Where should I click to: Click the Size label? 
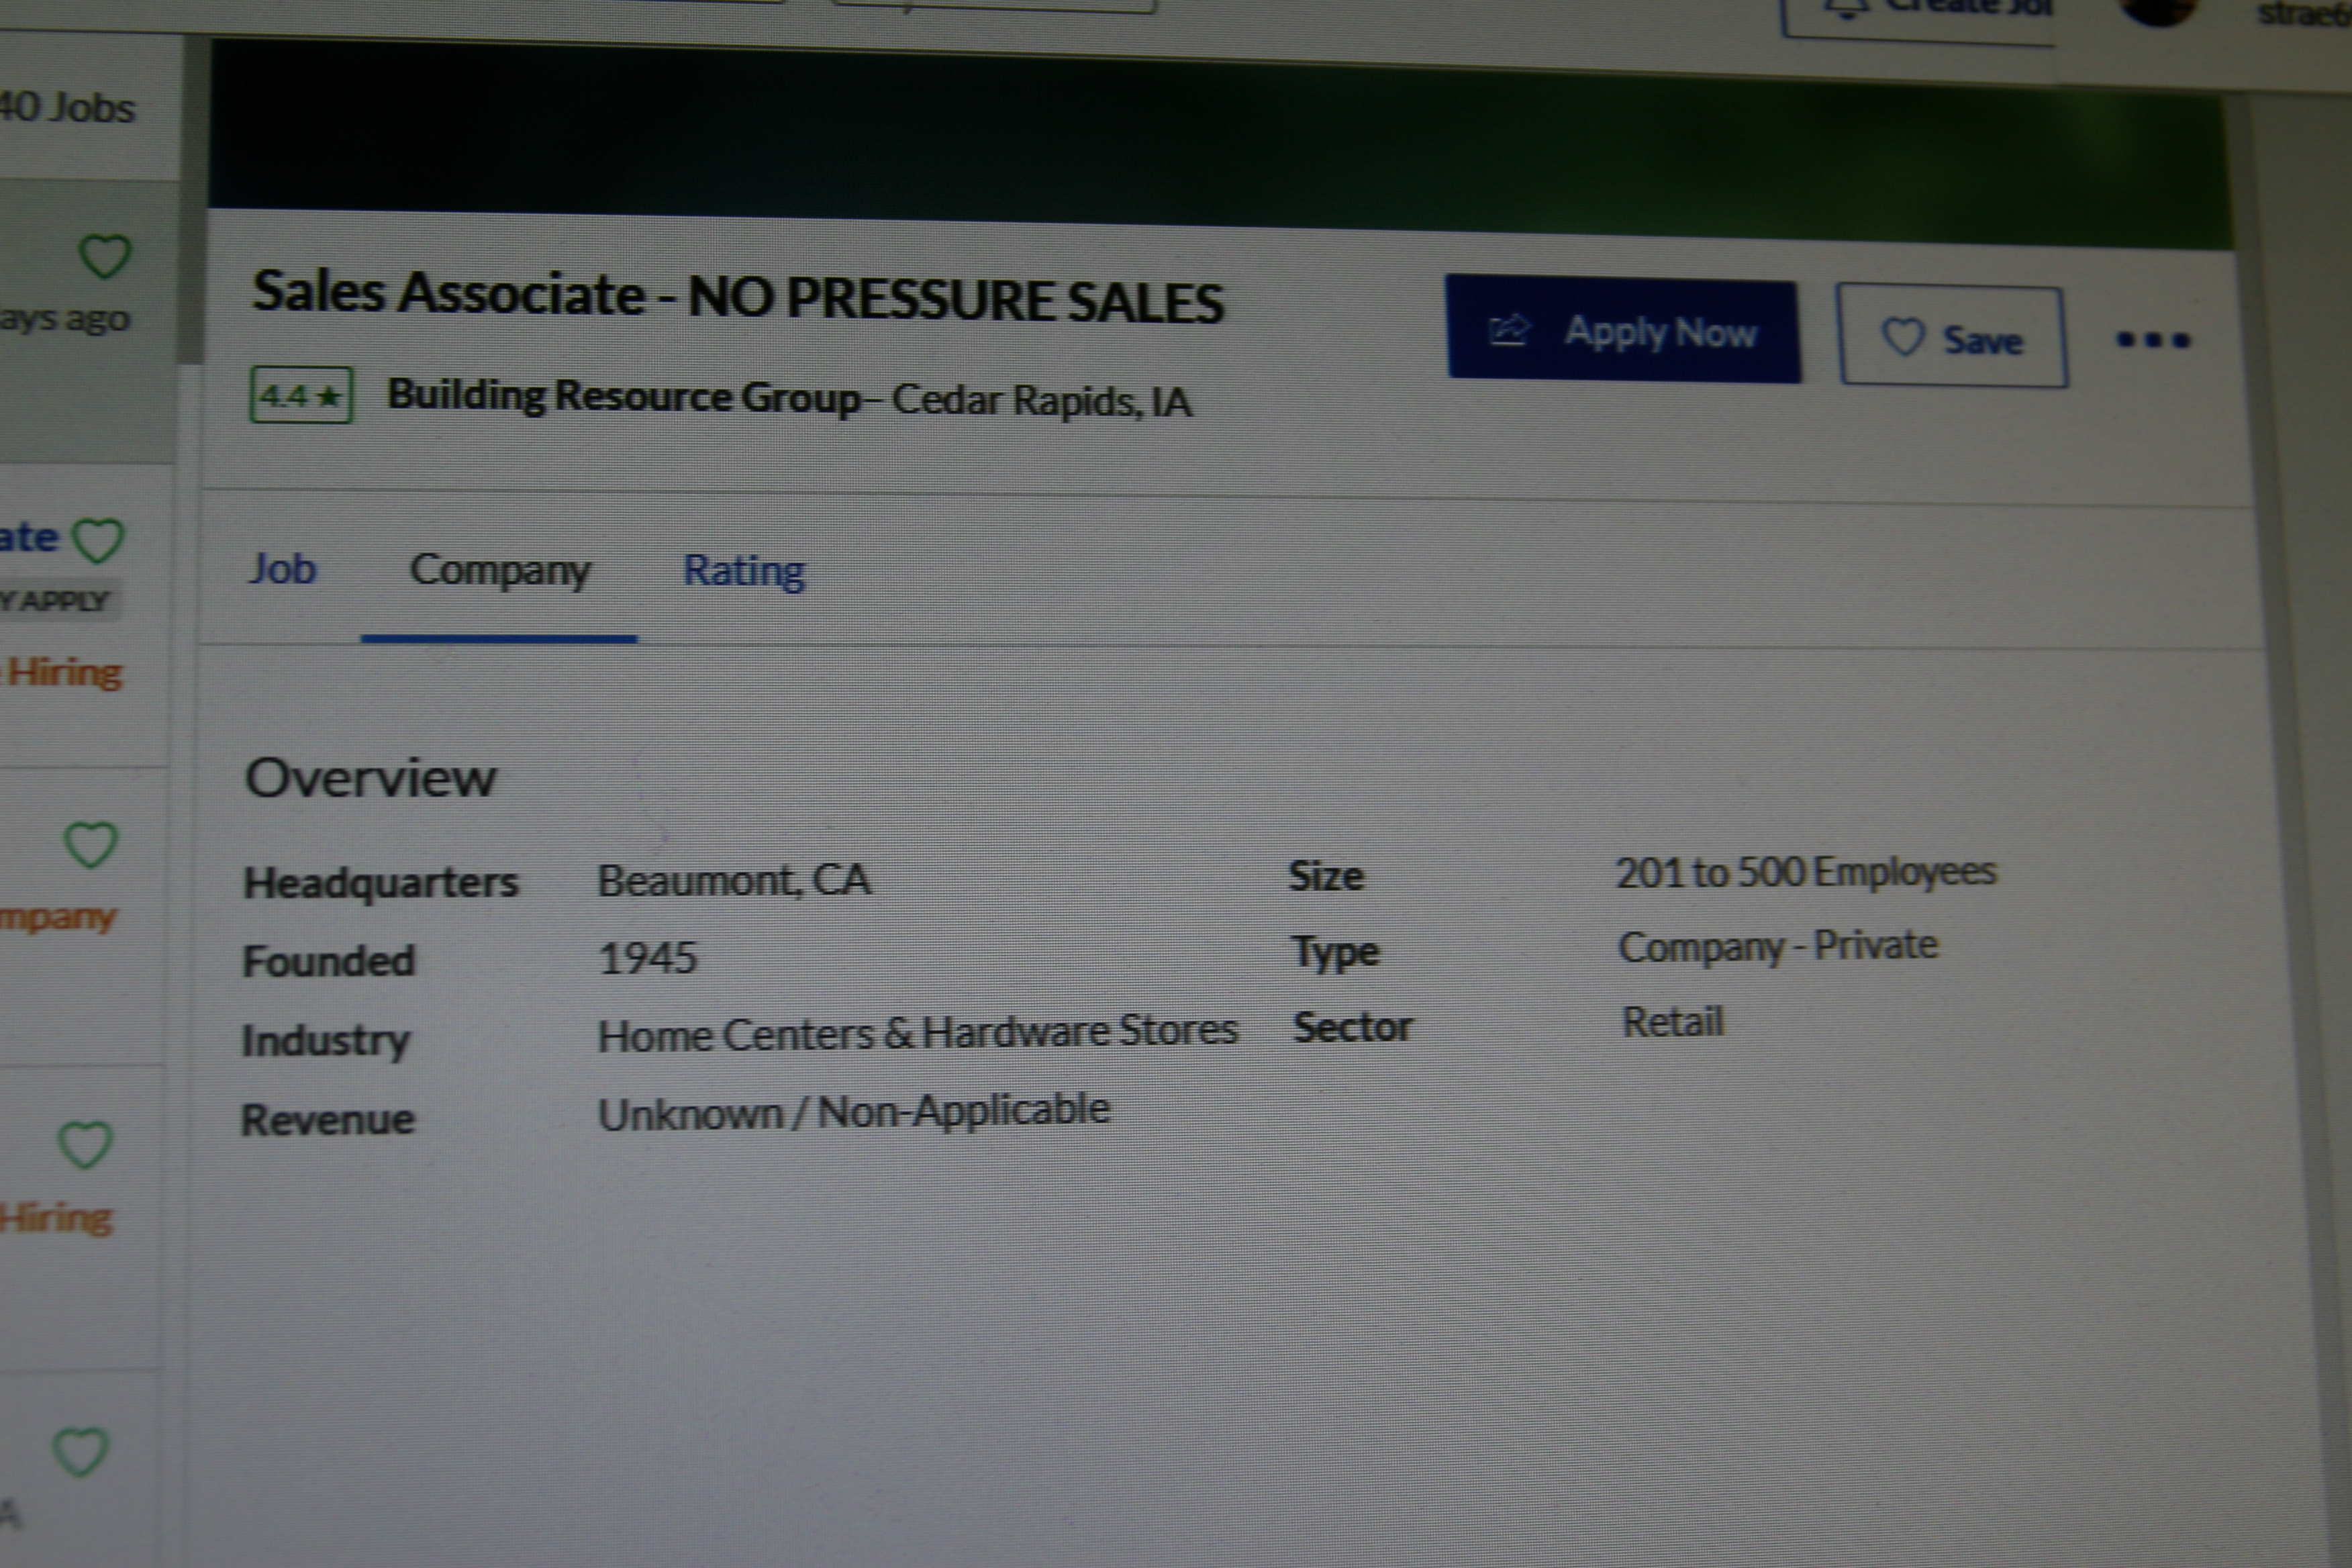[x=1326, y=876]
